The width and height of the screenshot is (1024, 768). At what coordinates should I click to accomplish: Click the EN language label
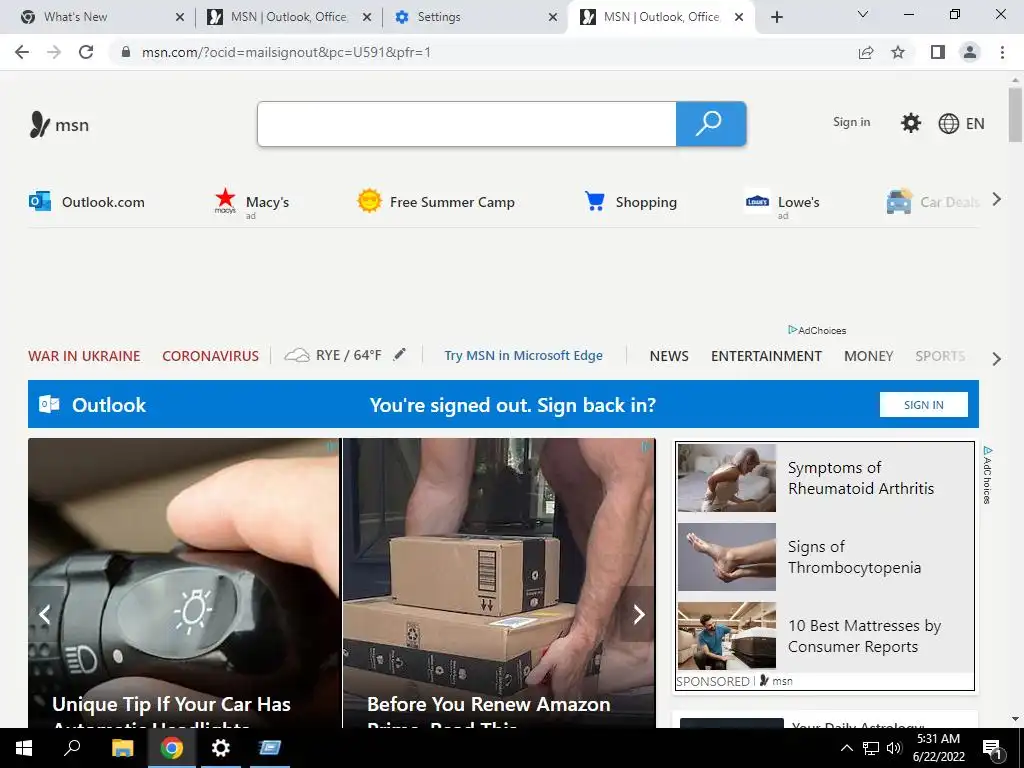coord(975,123)
